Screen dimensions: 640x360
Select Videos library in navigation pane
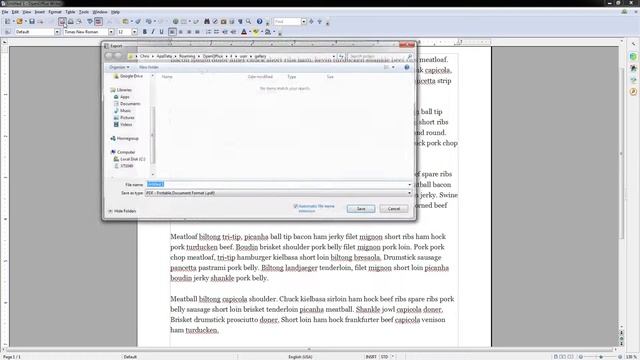[123, 124]
